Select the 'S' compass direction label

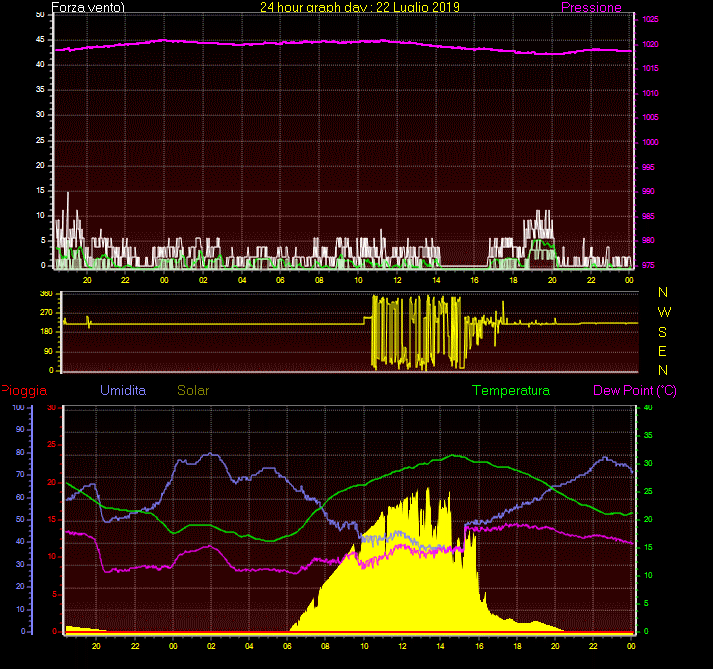click(x=663, y=332)
